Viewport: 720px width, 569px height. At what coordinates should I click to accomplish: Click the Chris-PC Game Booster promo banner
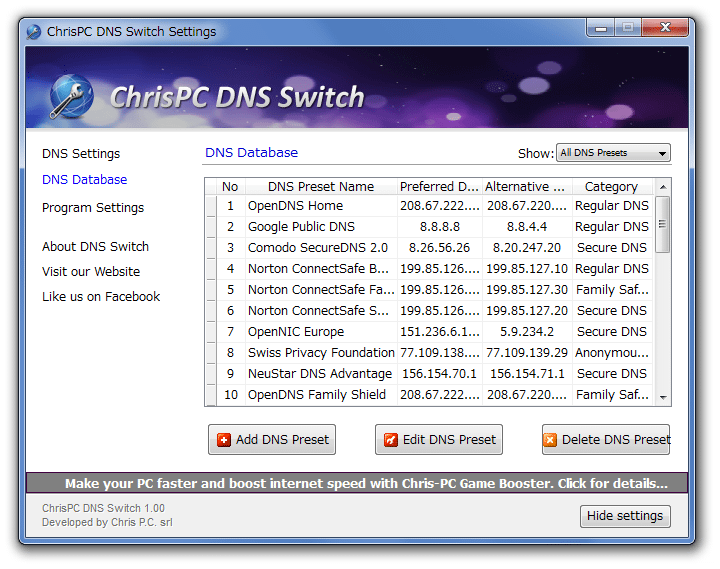[x=357, y=483]
